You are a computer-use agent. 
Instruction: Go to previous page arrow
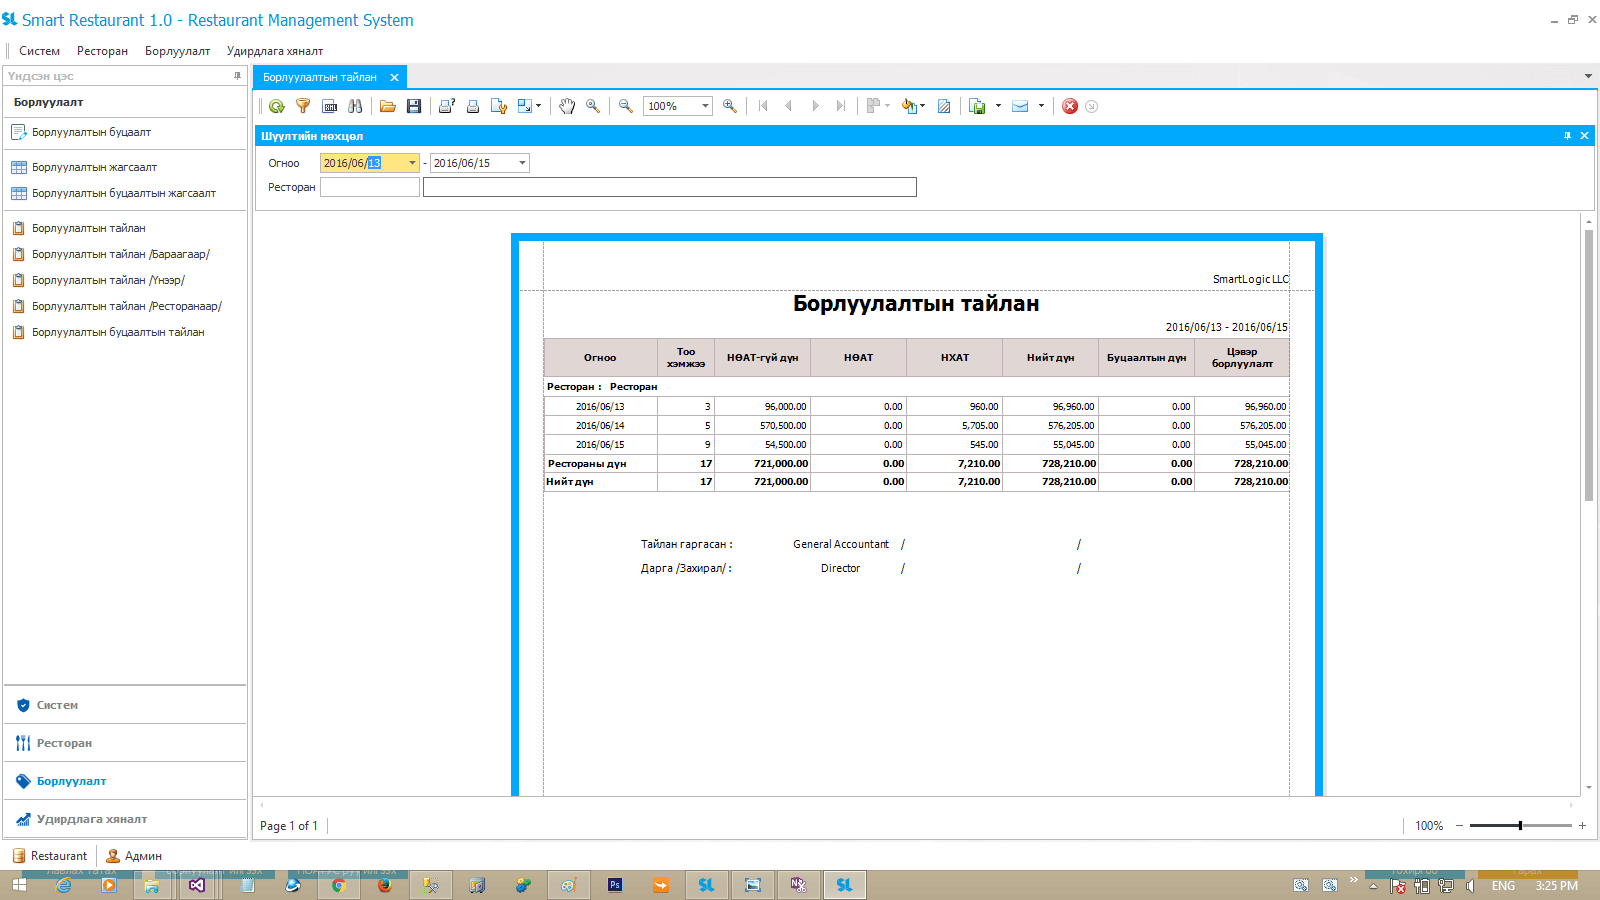[x=789, y=106]
